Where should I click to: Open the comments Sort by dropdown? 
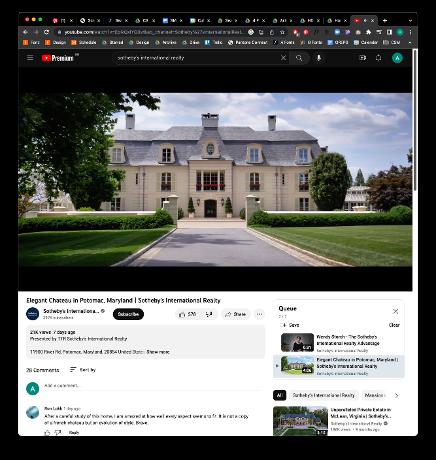coord(83,370)
